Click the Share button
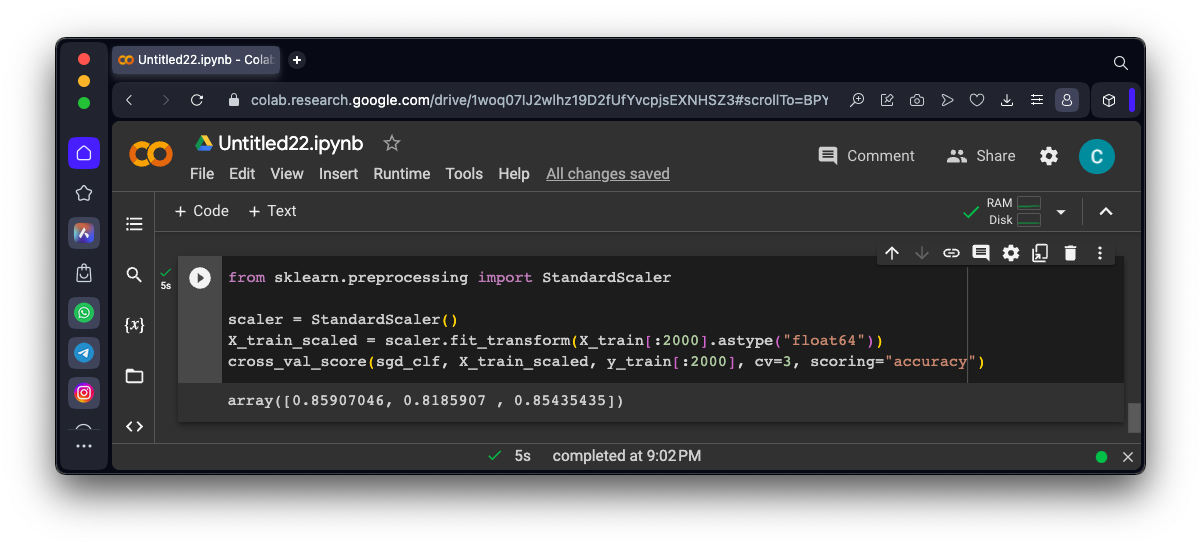Image resolution: width=1201 pixels, height=548 pixels. point(981,156)
